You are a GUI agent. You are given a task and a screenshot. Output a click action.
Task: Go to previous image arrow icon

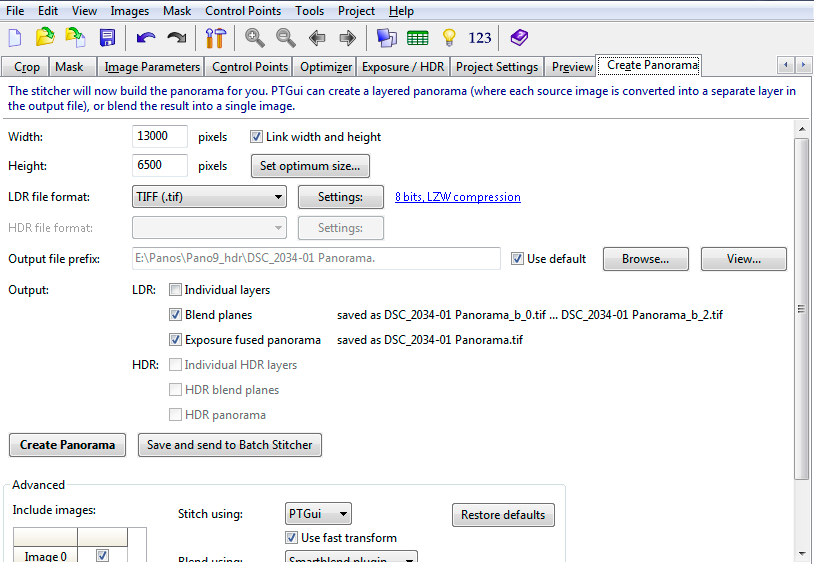317,38
